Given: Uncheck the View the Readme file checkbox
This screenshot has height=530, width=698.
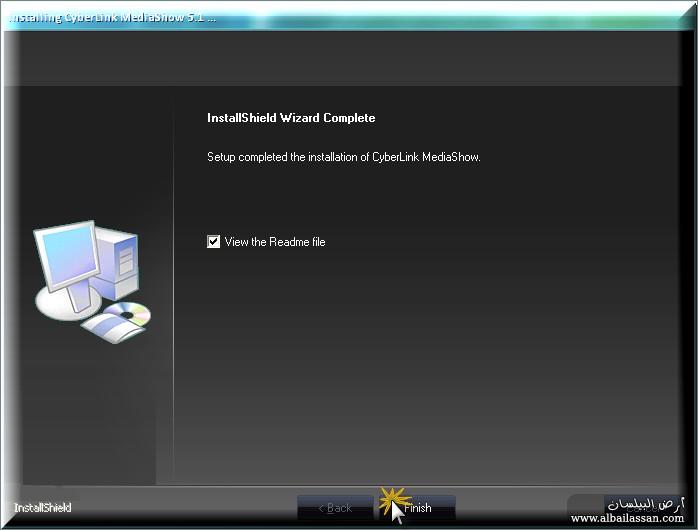Looking at the screenshot, I should [213, 242].
